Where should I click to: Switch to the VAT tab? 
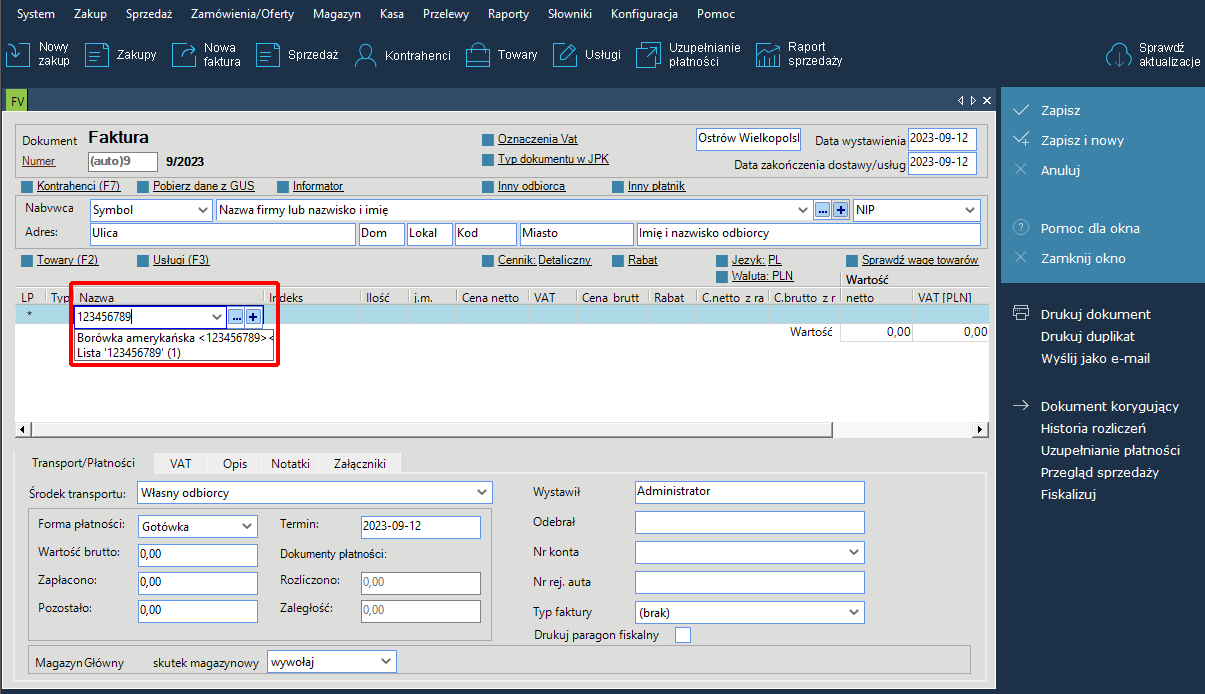point(181,464)
